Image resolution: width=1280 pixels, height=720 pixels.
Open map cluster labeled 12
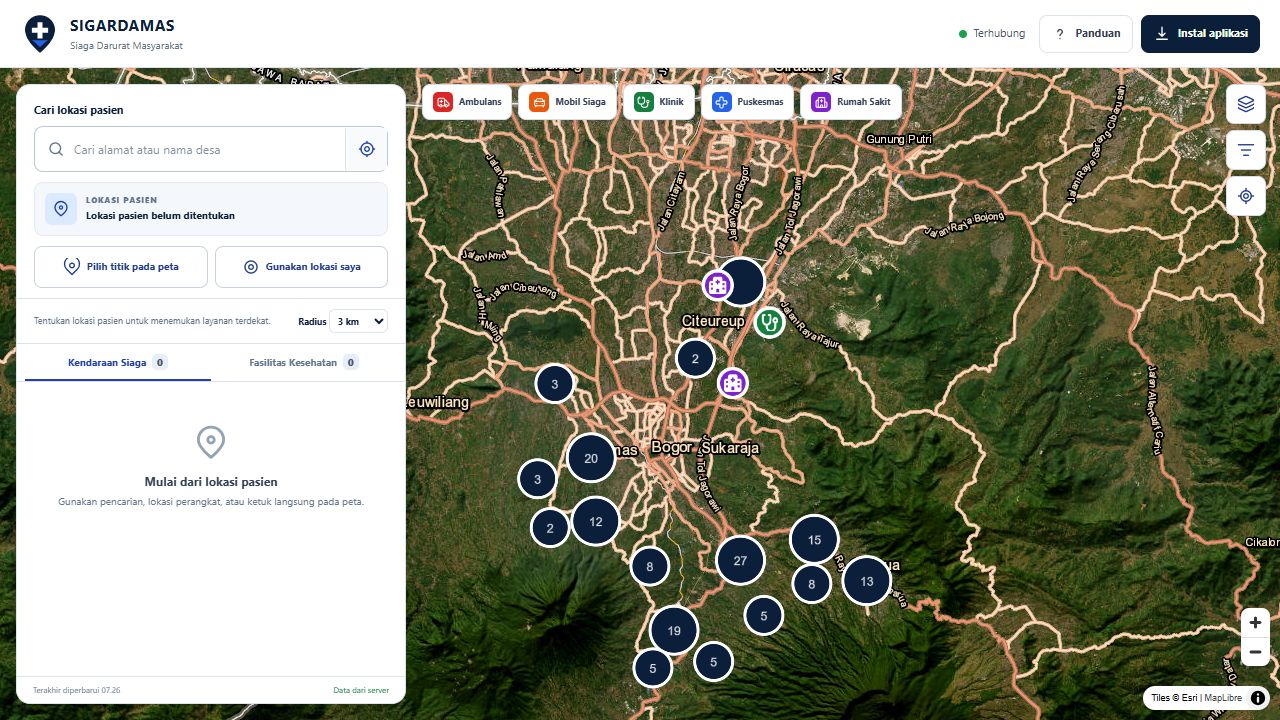pos(596,521)
